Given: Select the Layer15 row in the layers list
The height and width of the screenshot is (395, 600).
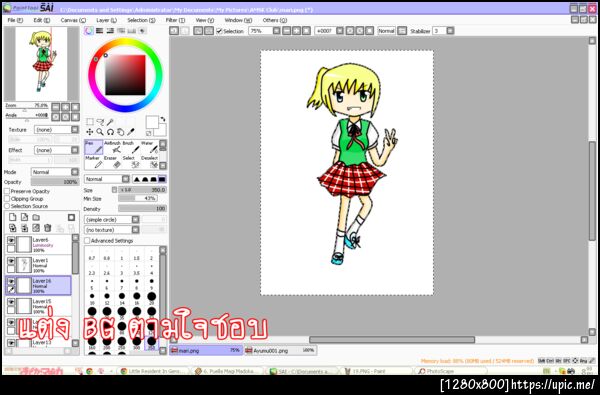Looking at the screenshot, I should [38, 306].
